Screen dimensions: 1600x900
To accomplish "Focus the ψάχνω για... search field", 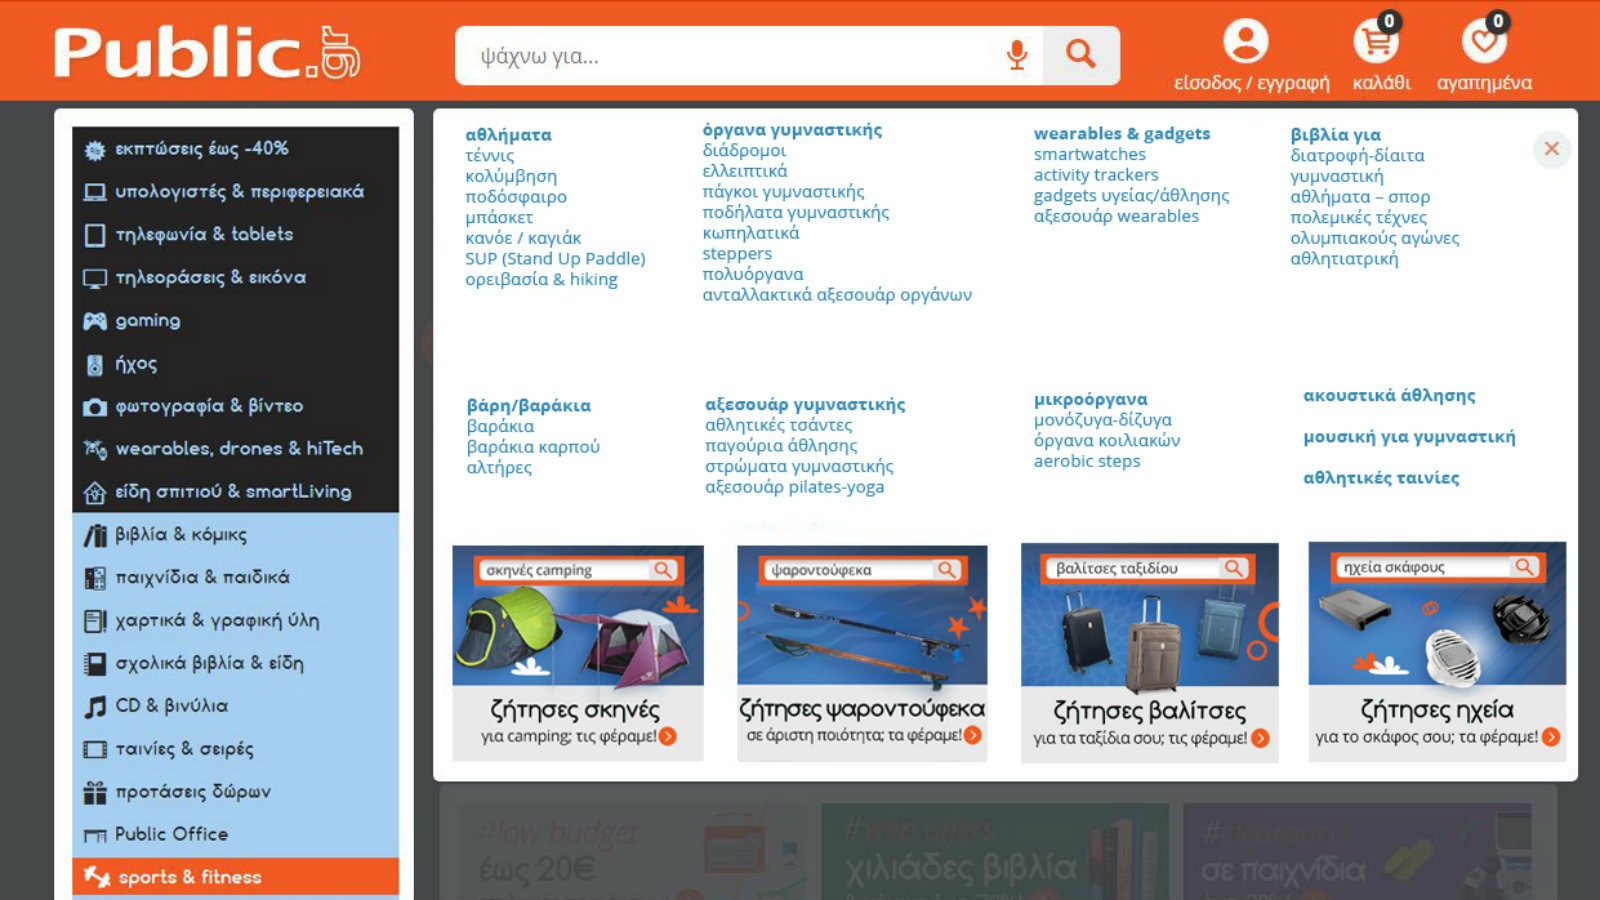I will 730,56.
